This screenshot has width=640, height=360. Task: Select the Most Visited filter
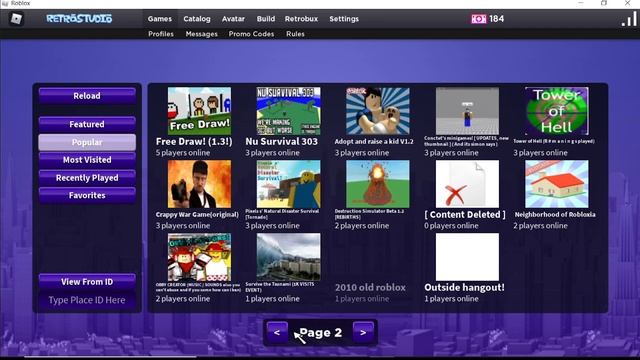coord(87,160)
